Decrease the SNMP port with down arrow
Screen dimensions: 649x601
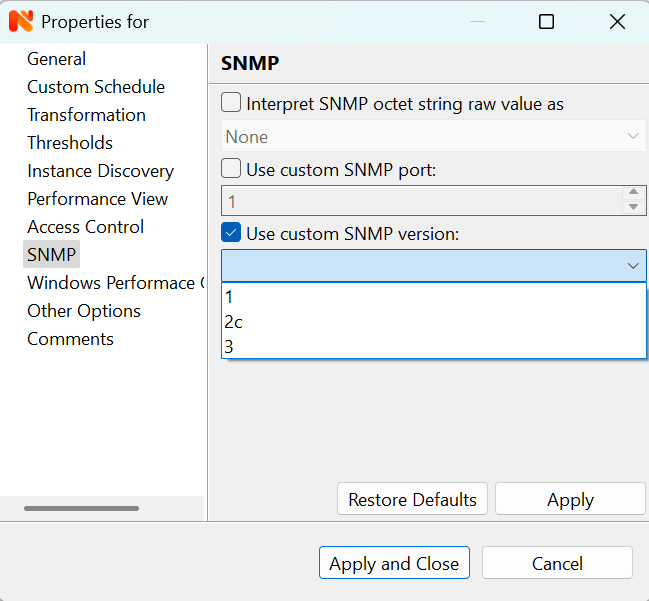pos(633,207)
